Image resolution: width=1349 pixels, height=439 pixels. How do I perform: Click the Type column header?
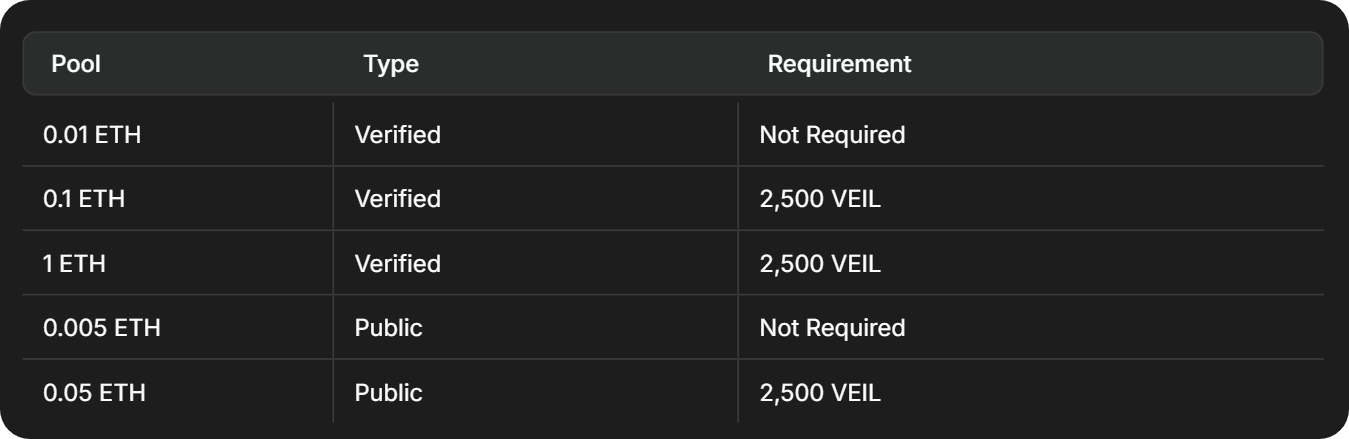(391, 64)
